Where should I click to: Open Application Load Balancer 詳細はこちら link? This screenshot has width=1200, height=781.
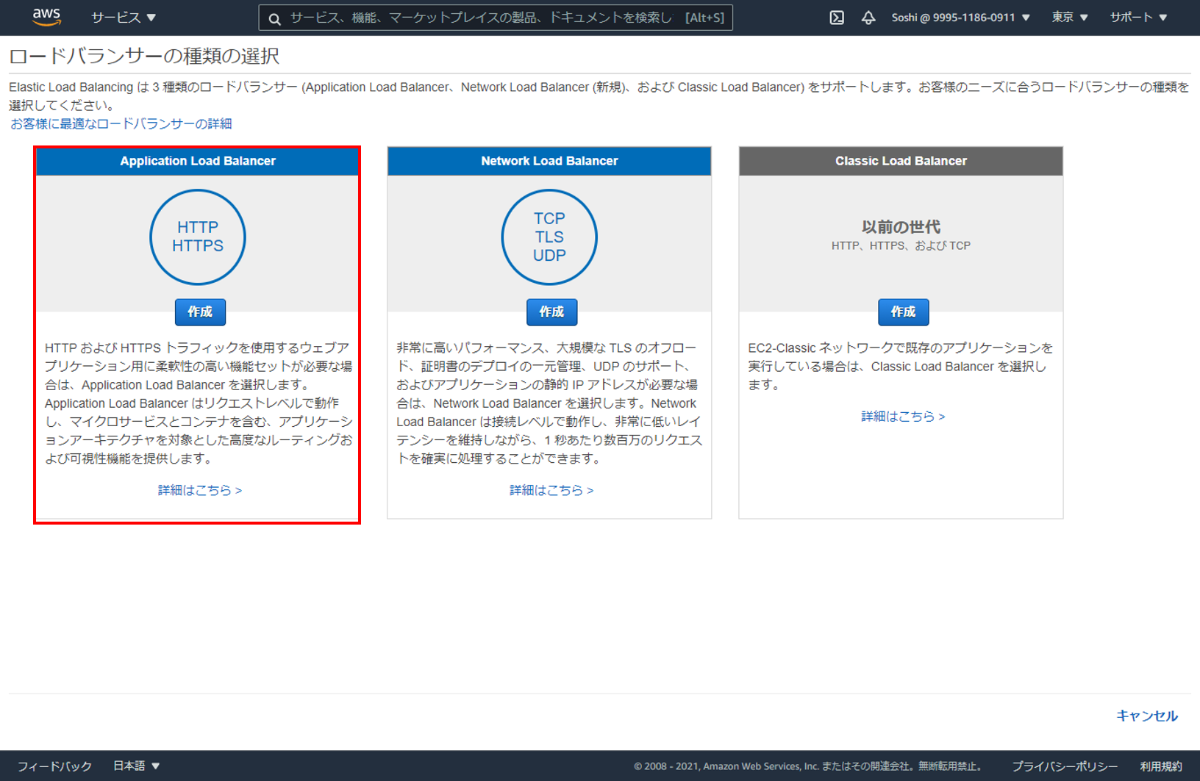click(x=200, y=490)
